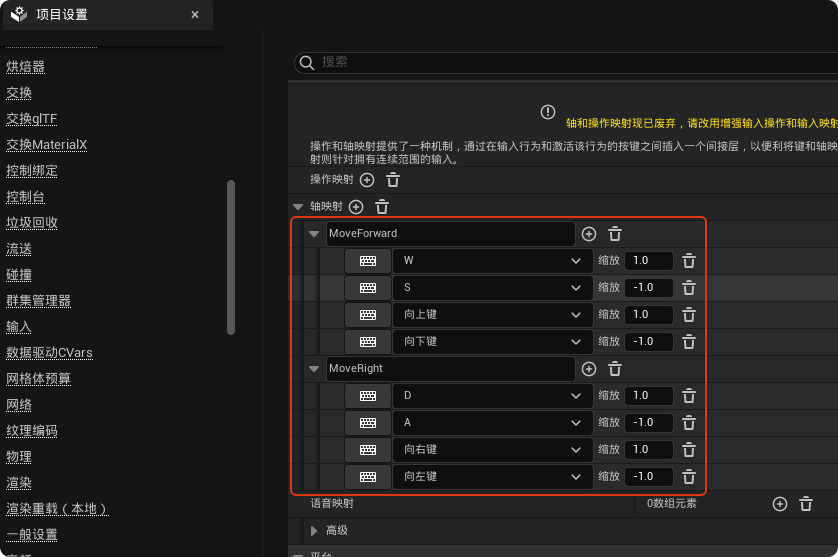This screenshot has height=557, width=838.
Task: Delete all action mappings (操作映射)
Action: (393, 180)
